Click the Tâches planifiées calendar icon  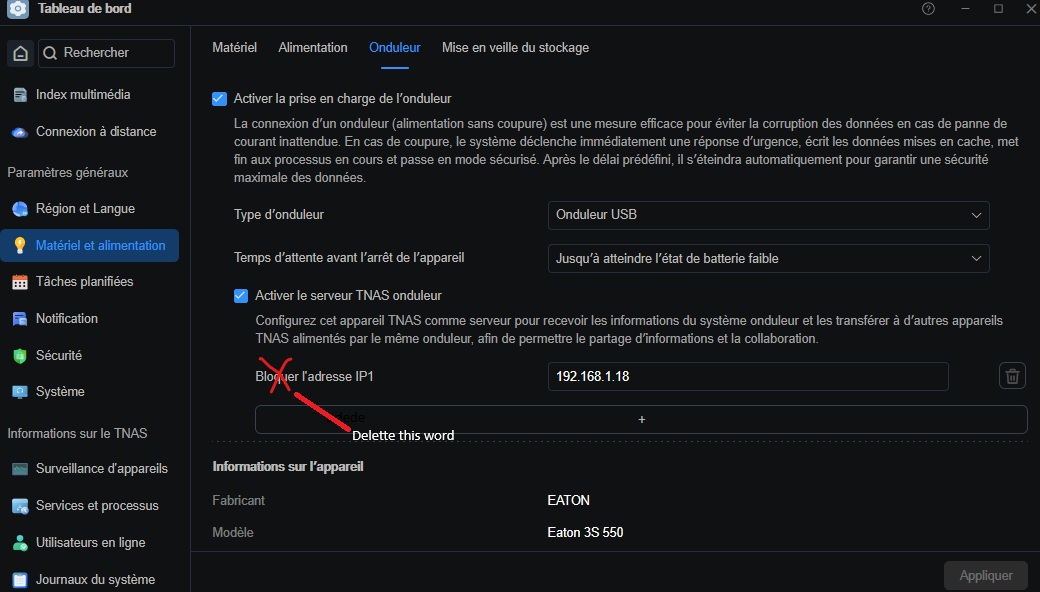20,282
